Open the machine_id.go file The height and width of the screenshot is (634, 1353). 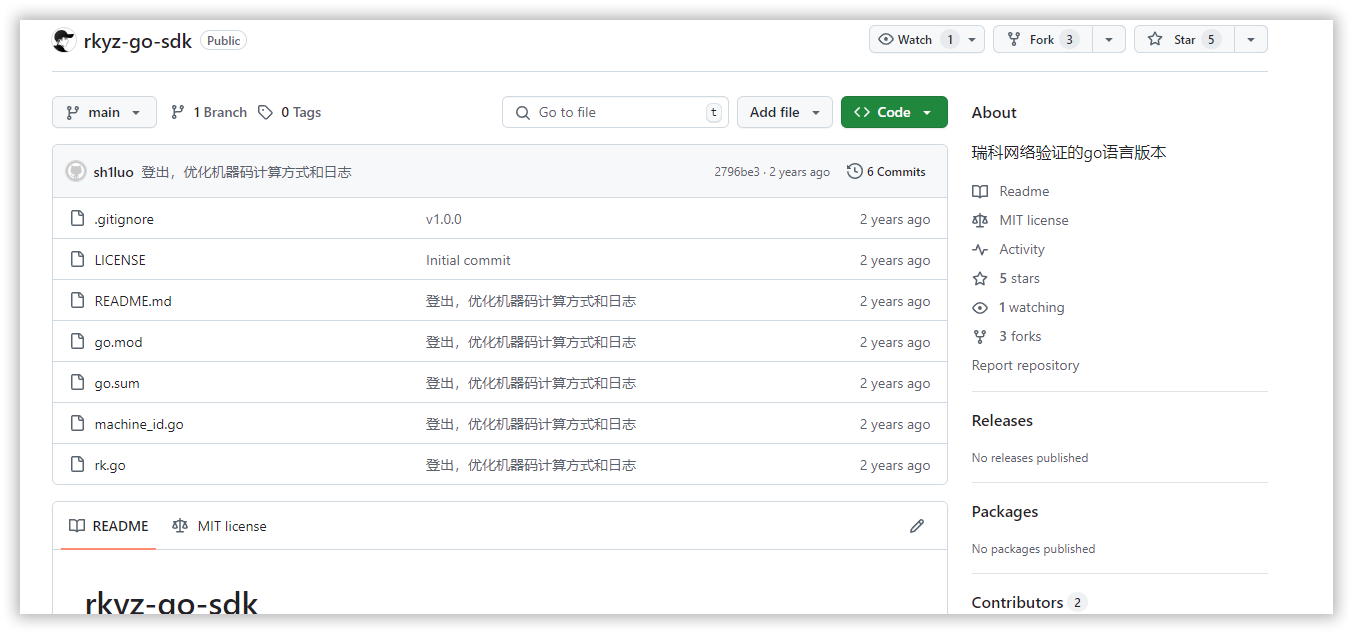pyautogui.click(x=139, y=424)
